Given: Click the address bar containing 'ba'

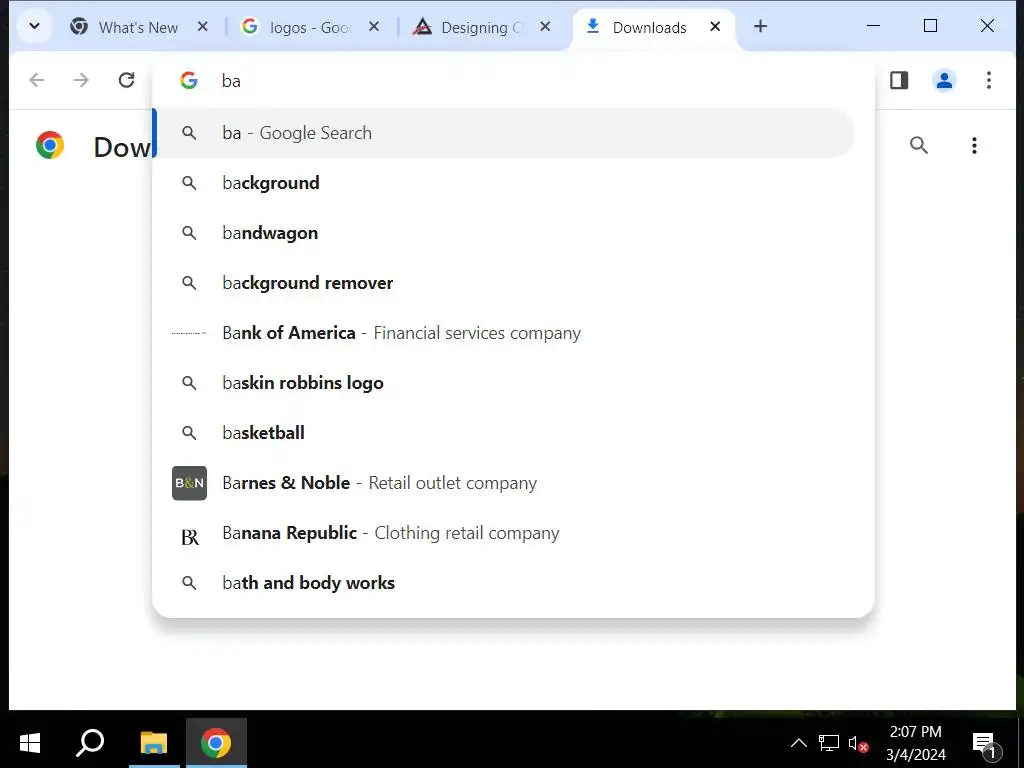Looking at the screenshot, I should coord(513,81).
